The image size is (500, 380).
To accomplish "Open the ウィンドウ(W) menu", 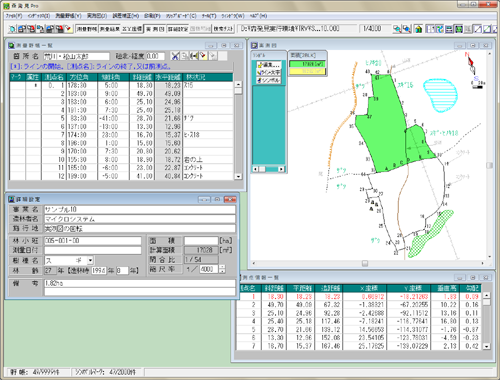I will pos(233,16).
